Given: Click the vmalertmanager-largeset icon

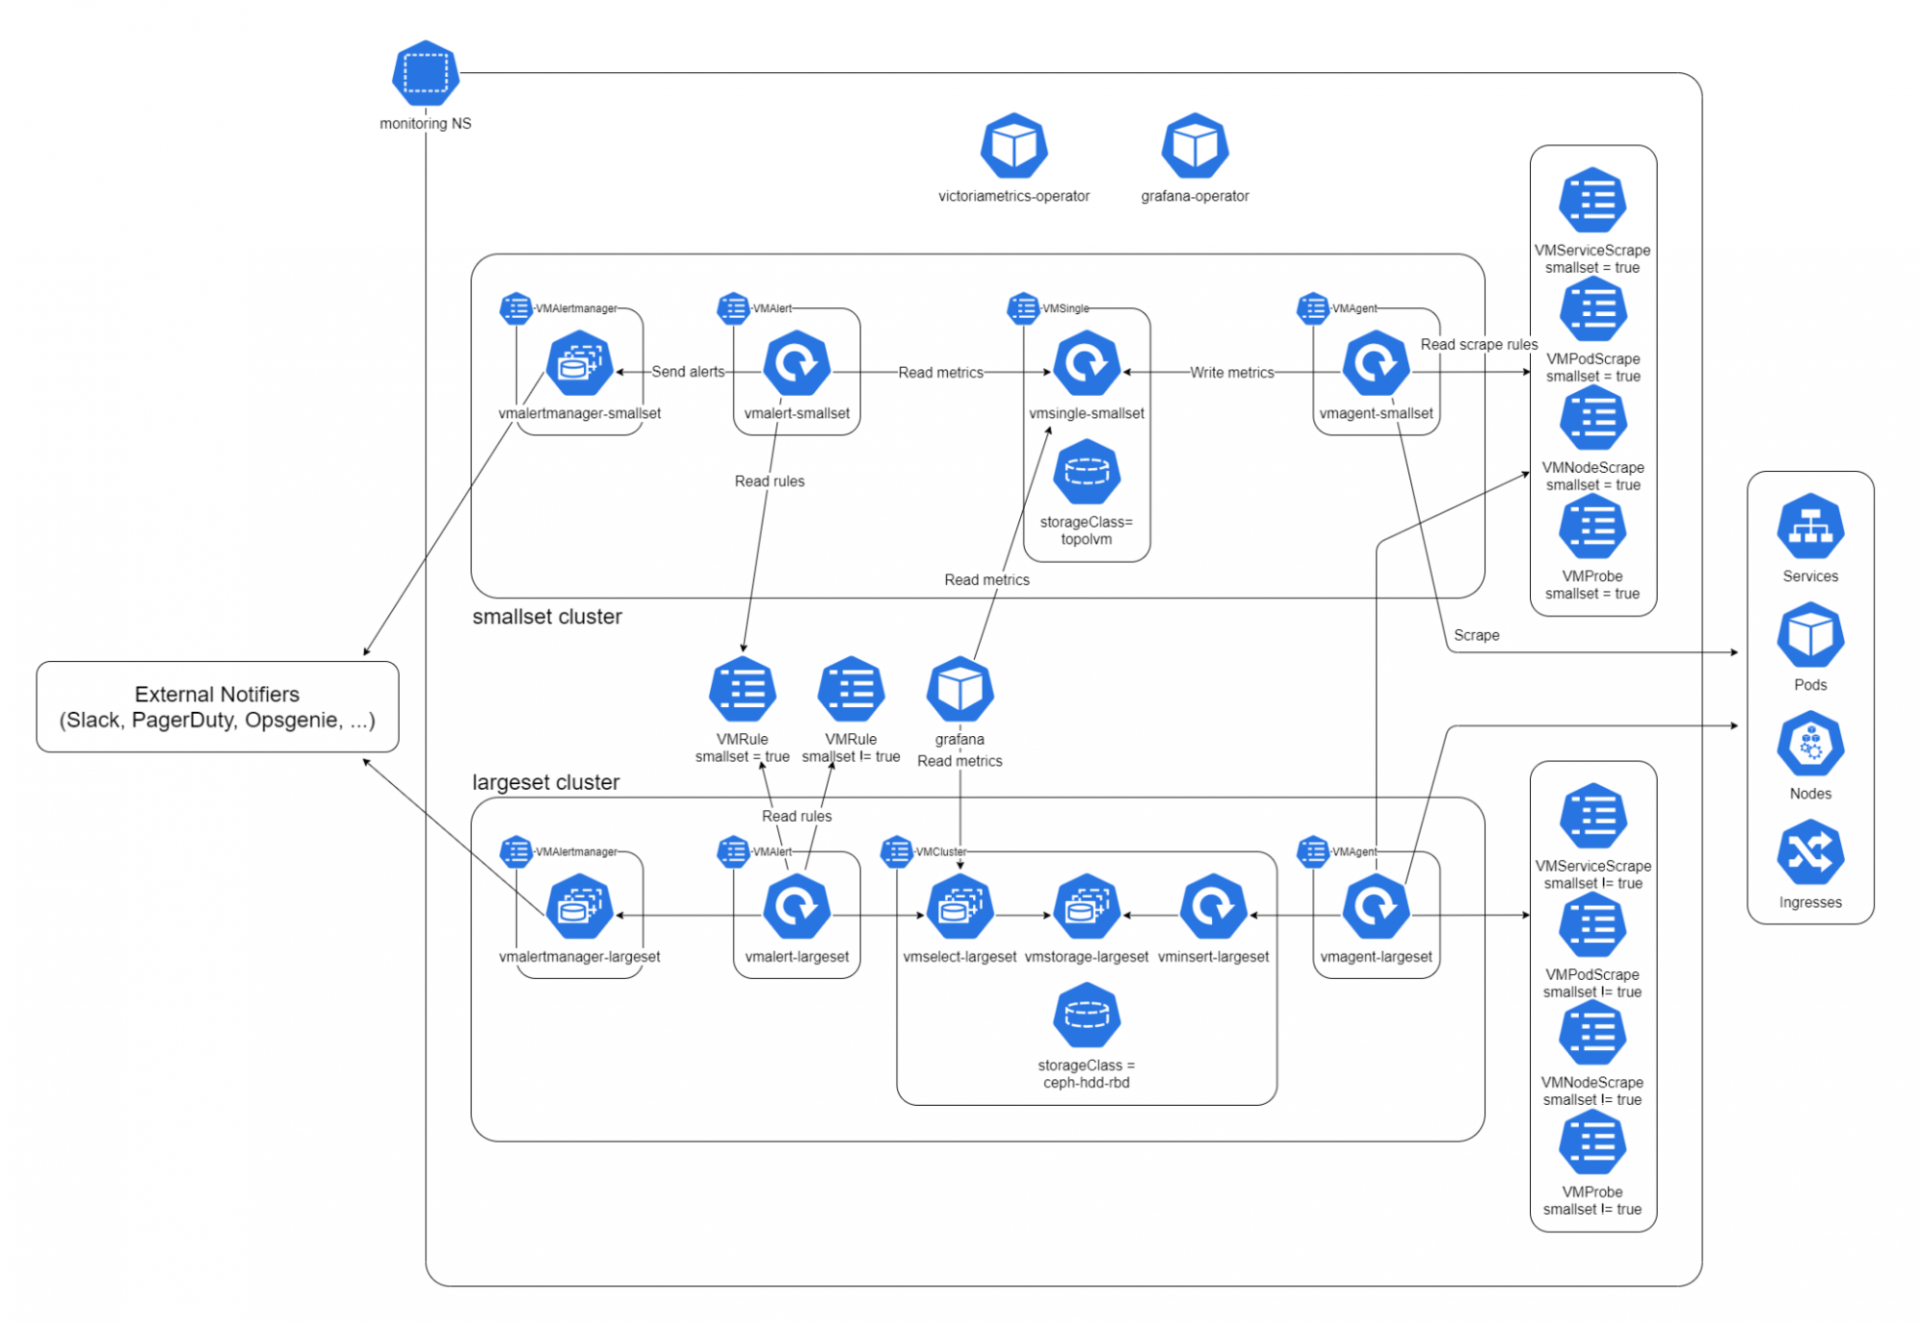Looking at the screenshot, I should click(x=579, y=907).
